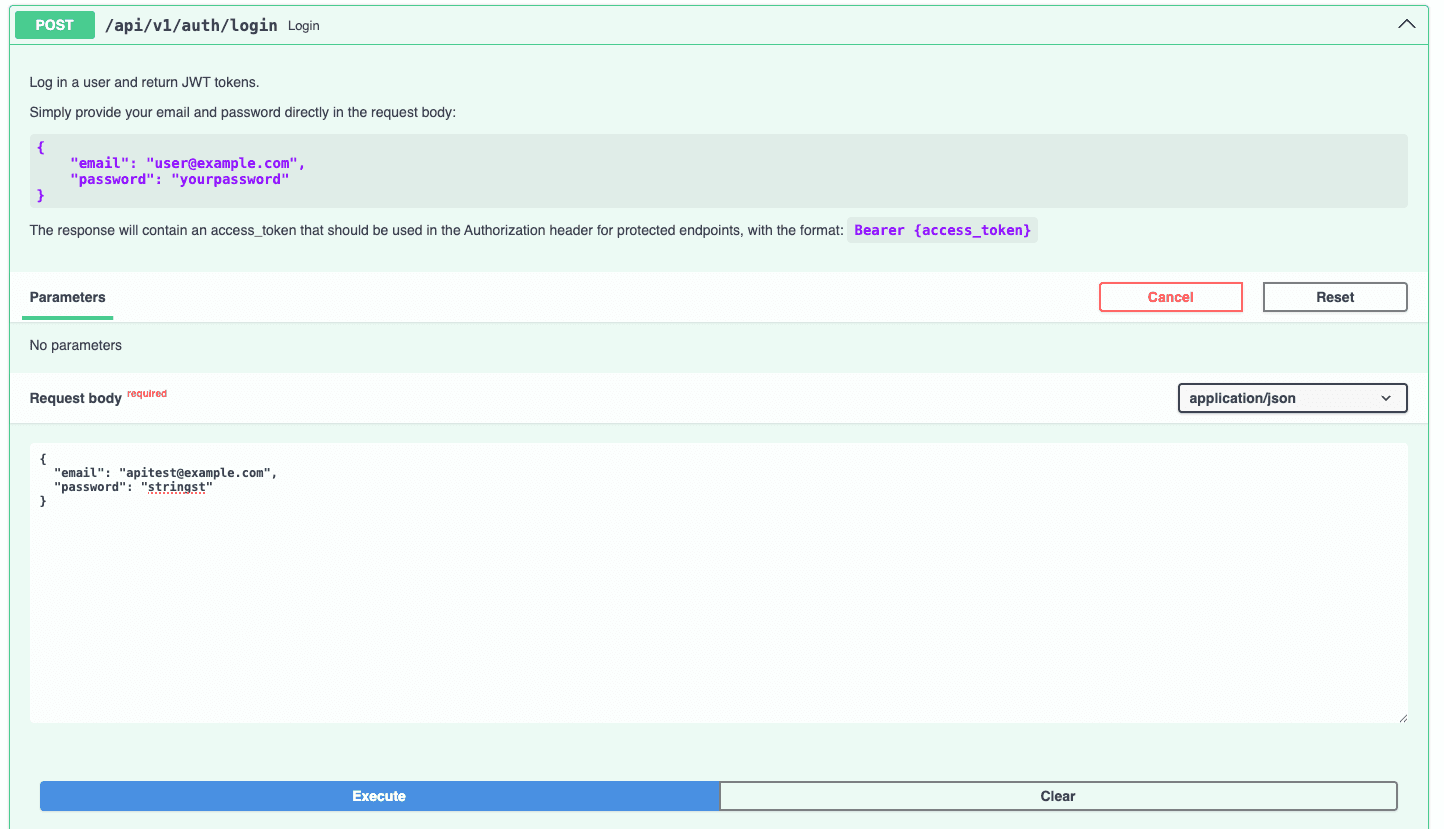Screen dimensions: 1444x829
Task: Click the green POST method badge
Action: 54,25
